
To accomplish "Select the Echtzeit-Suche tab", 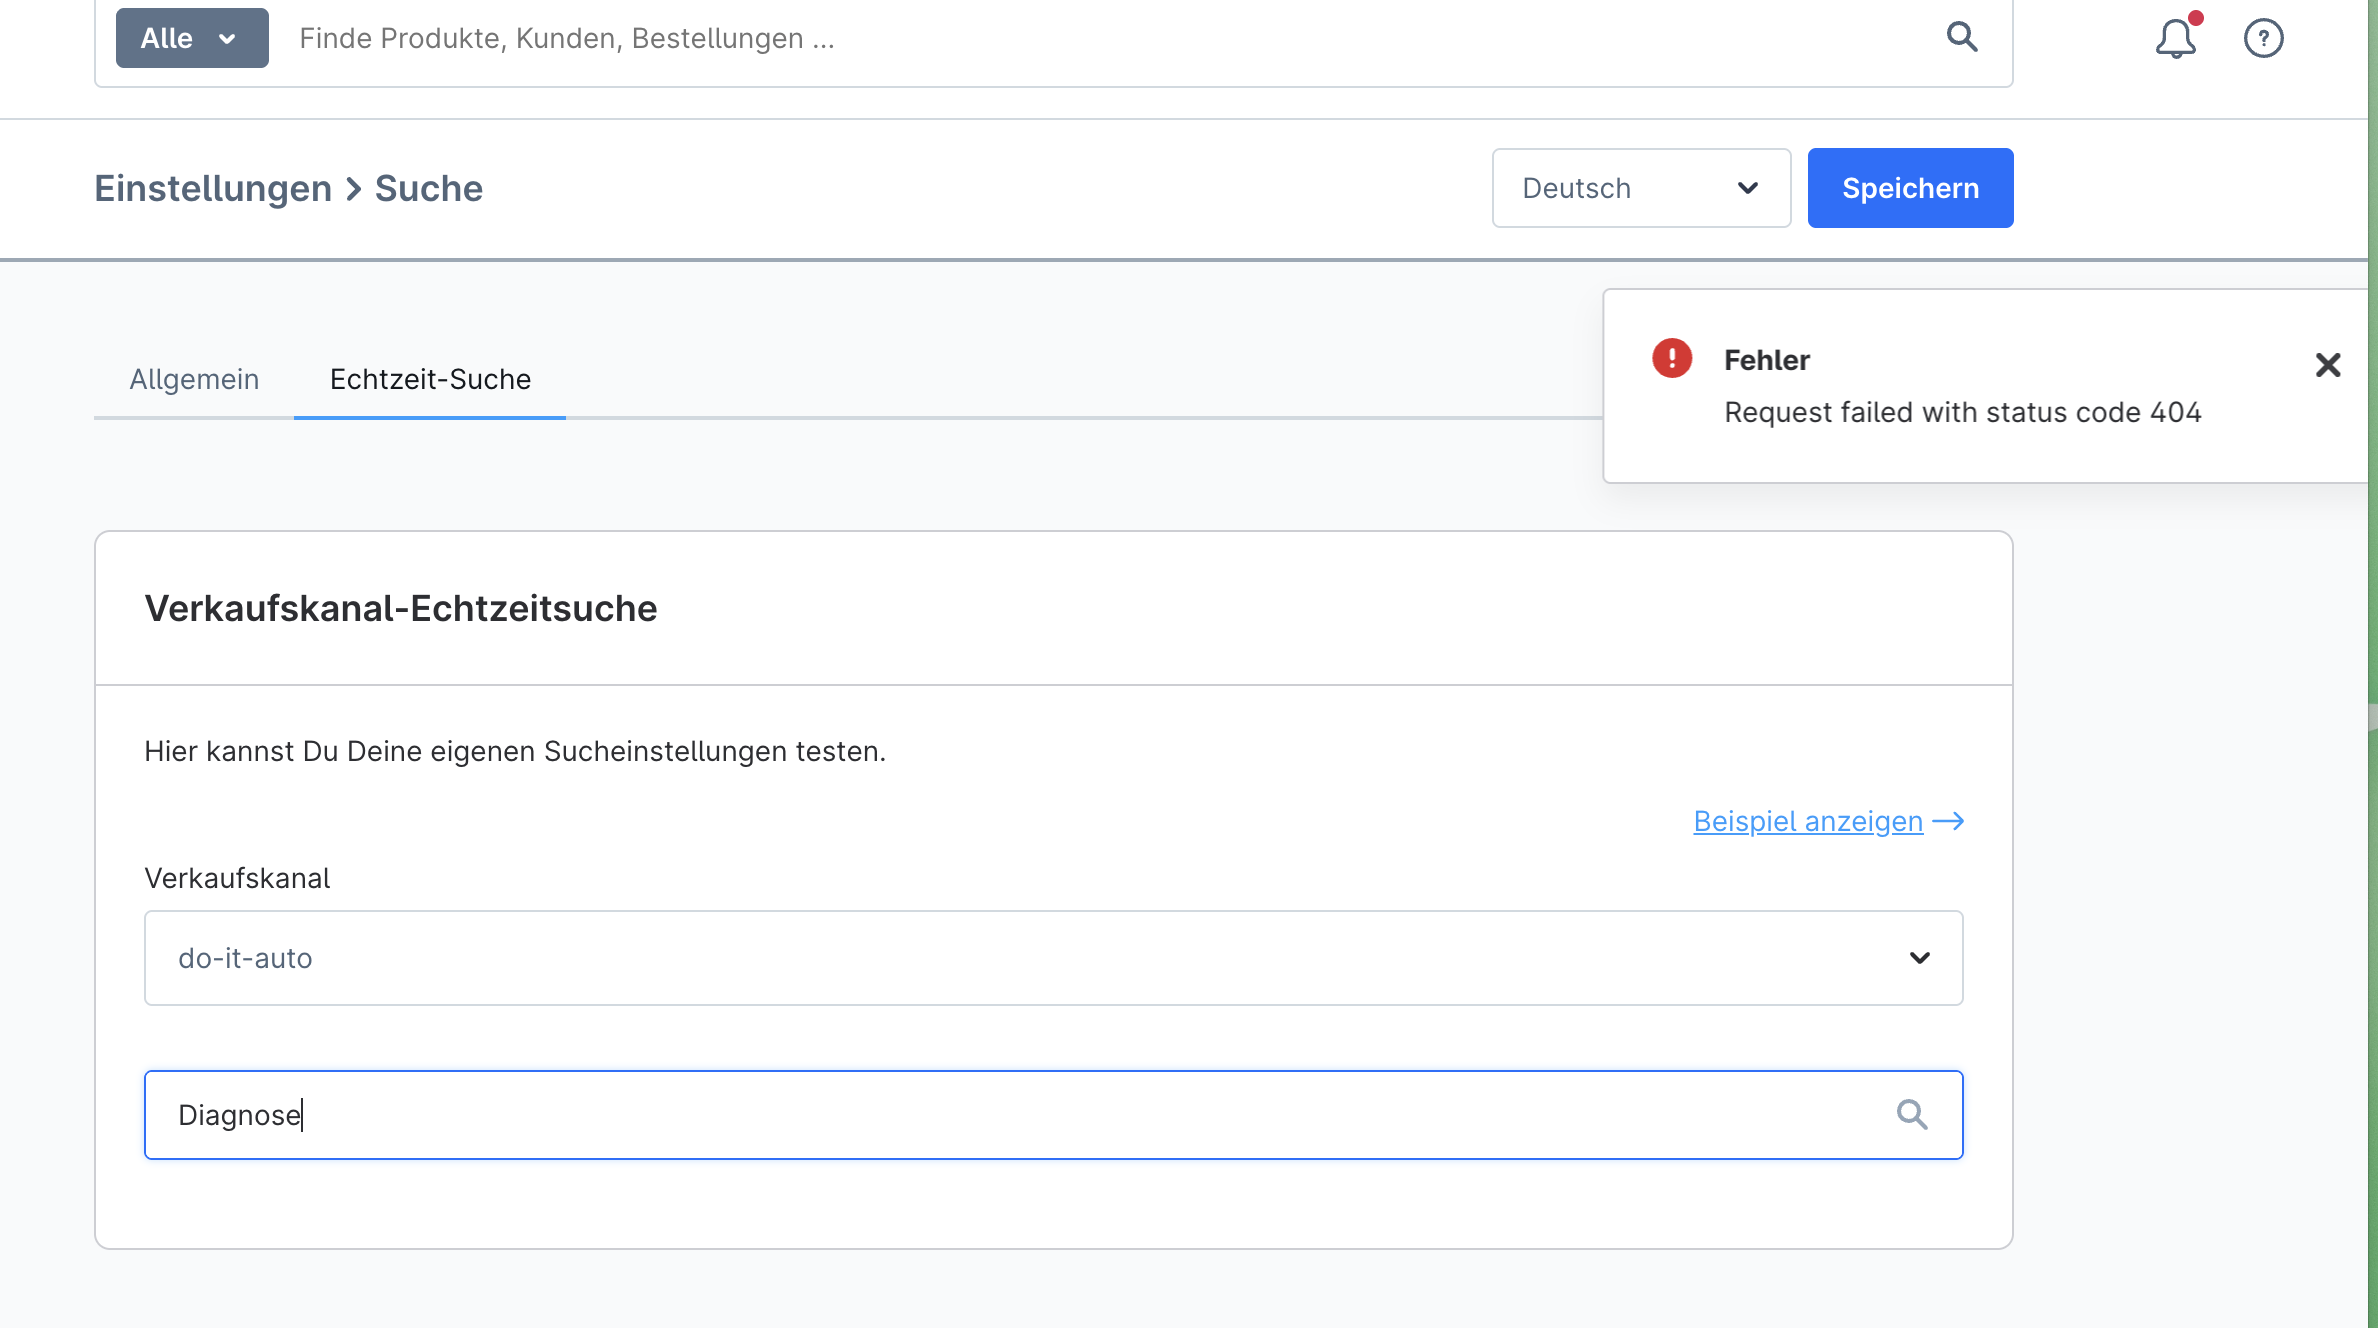I will point(430,380).
